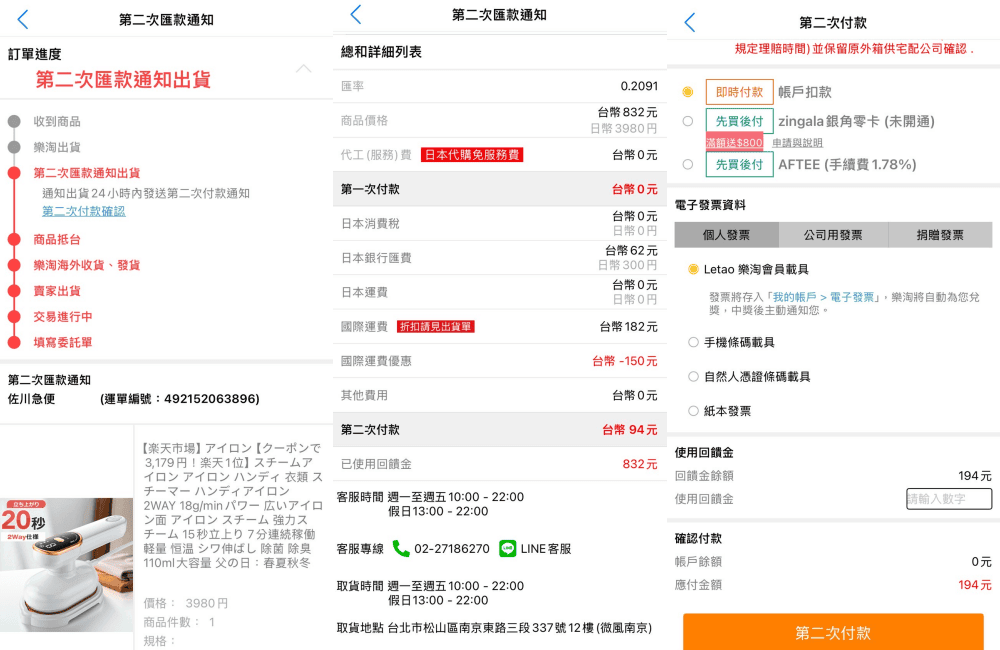Tap back arrow on 第二次付款 screen
Image resolution: width=1000 pixels, height=650 pixels.
tap(689, 22)
